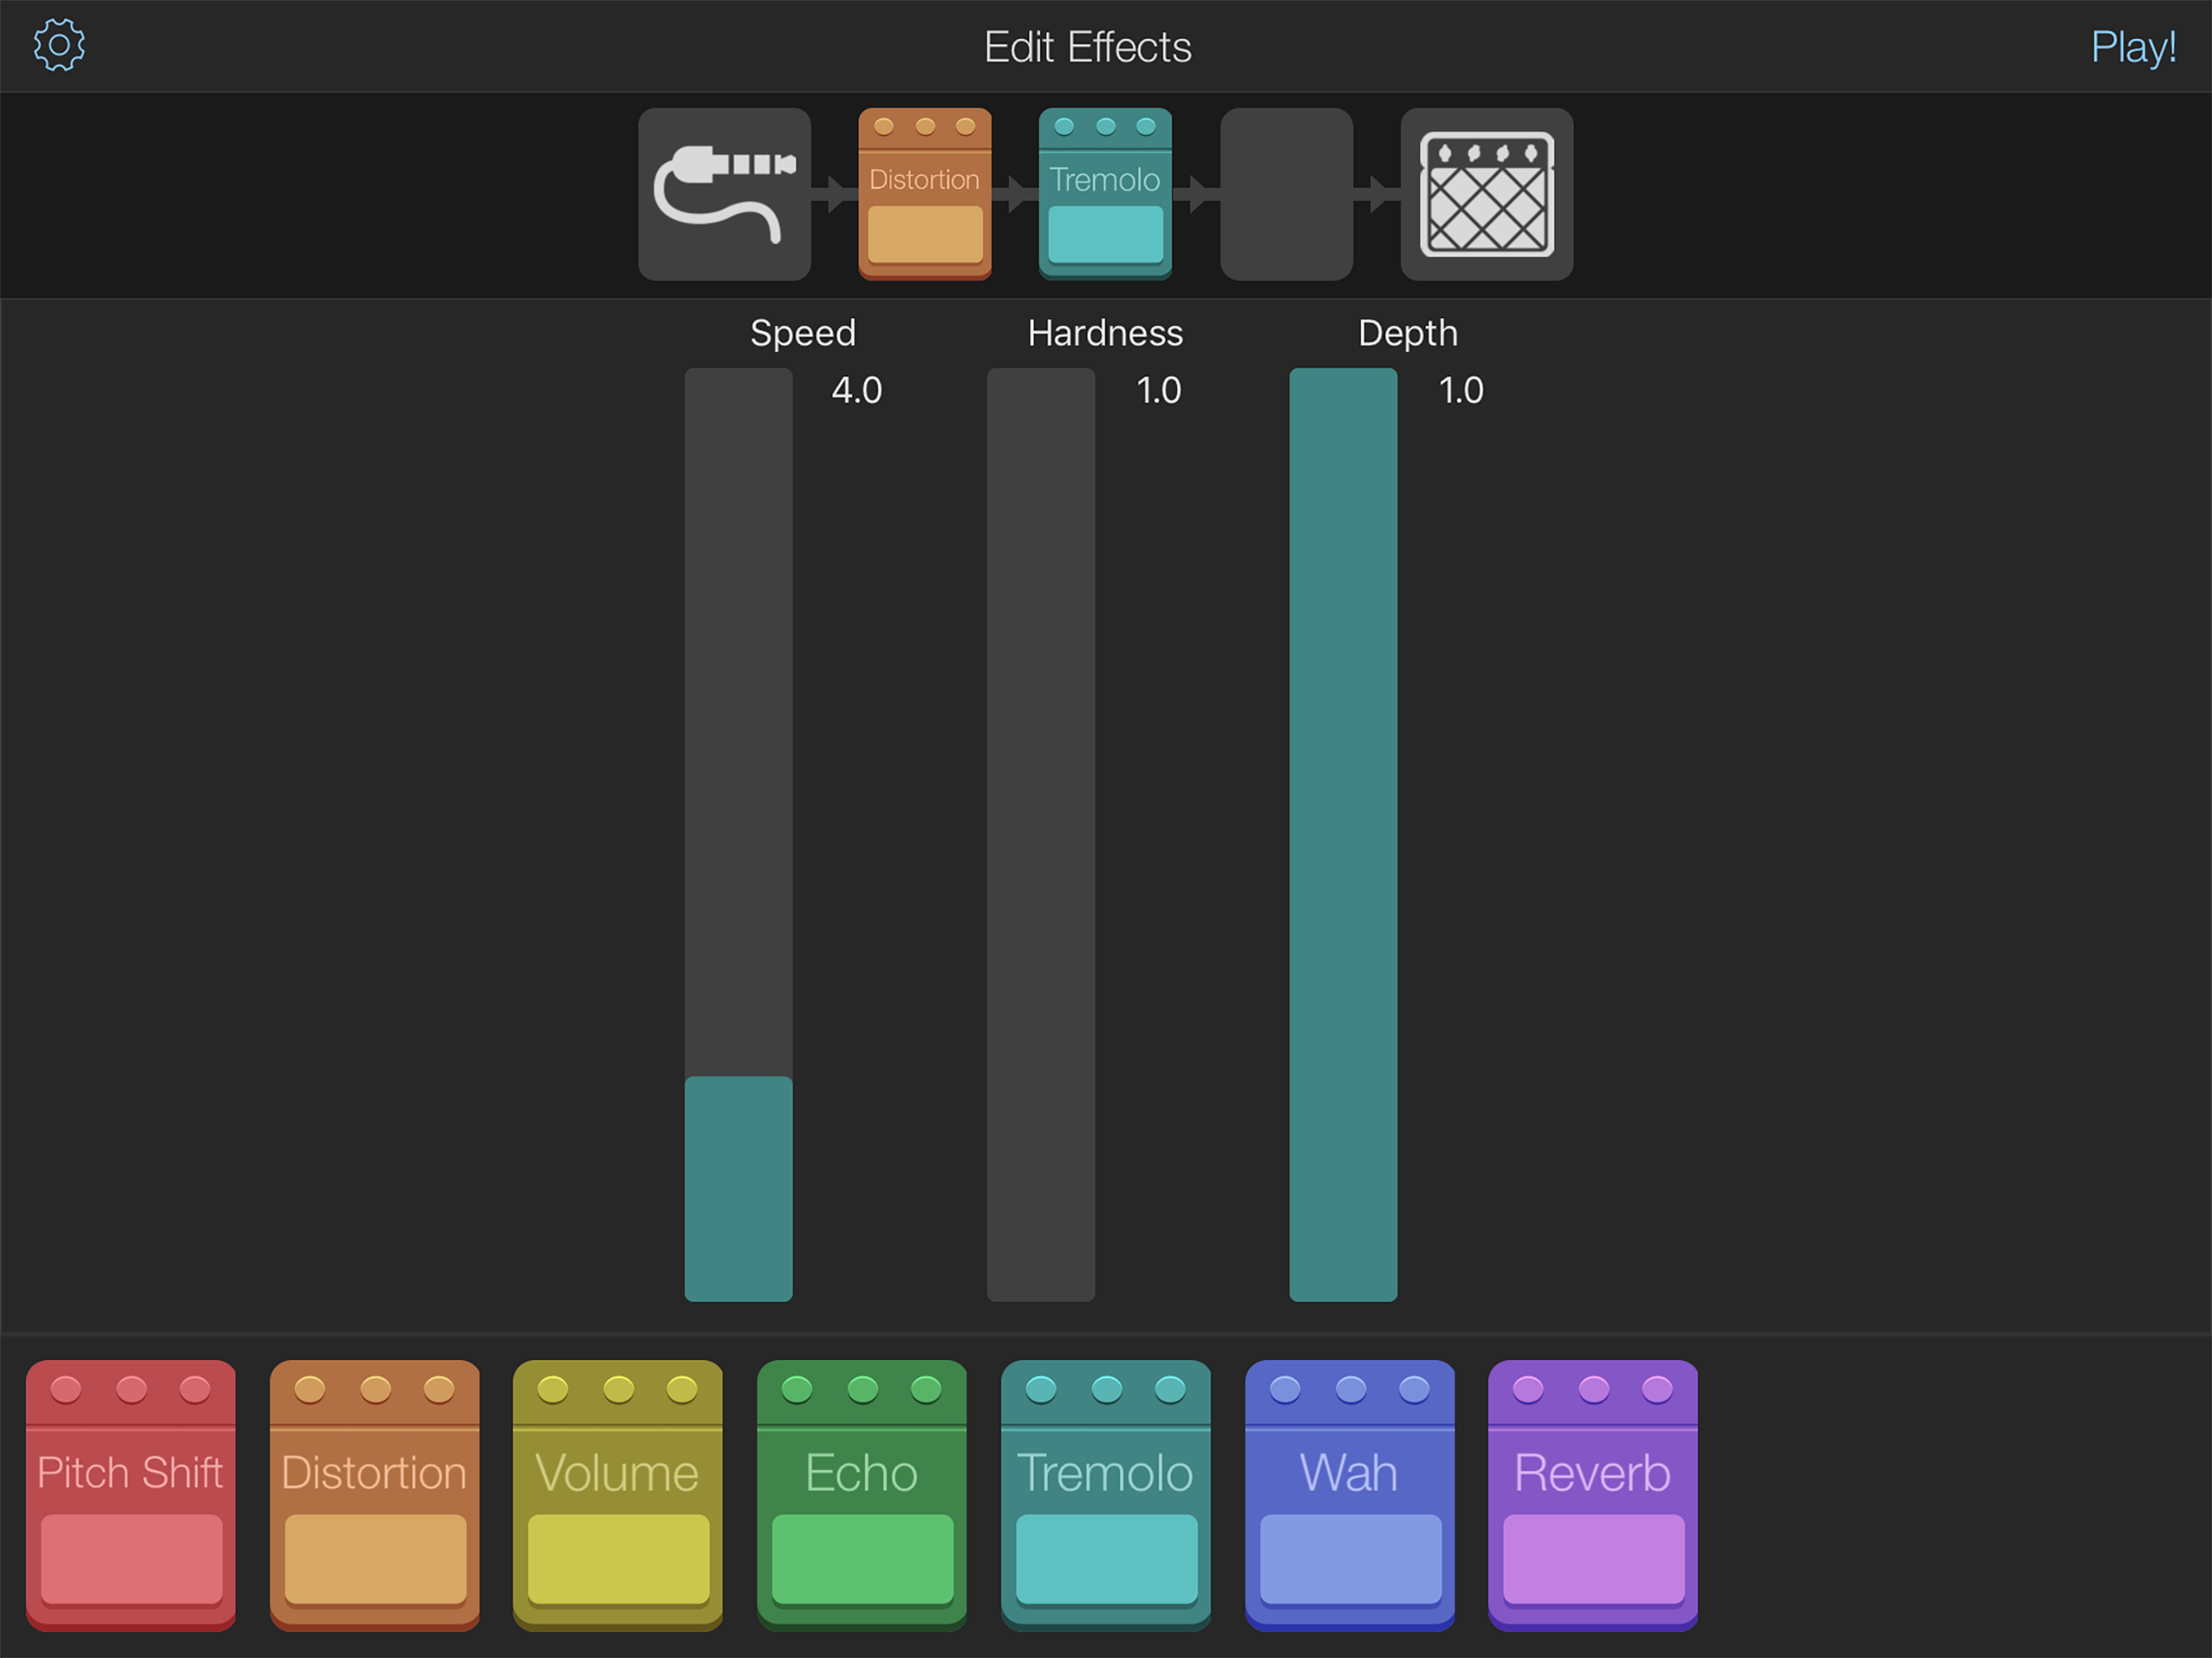The height and width of the screenshot is (1658, 2212).
Task: Add the green Echo pedal
Action: click(x=862, y=1494)
